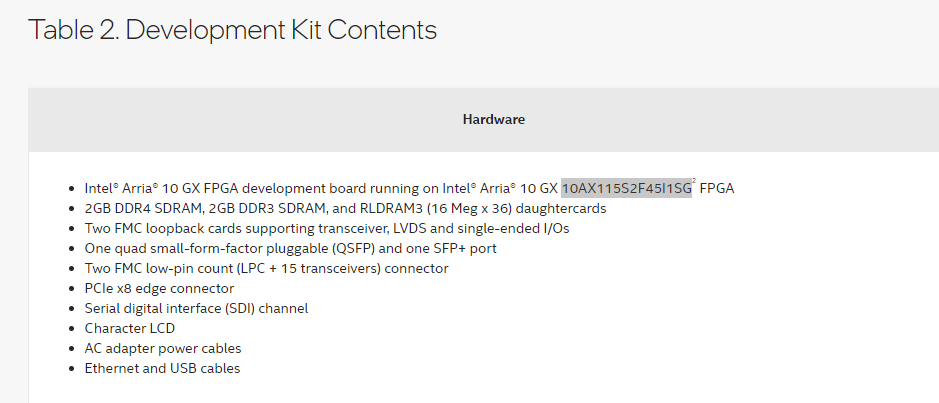Click the Two FMC low-pin count connector line
The width and height of the screenshot is (939, 403).
click(266, 268)
